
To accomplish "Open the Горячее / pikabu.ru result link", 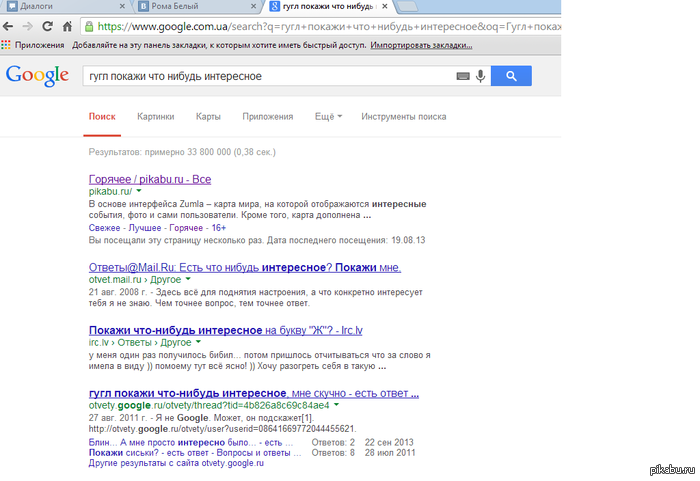I will (x=150, y=178).
